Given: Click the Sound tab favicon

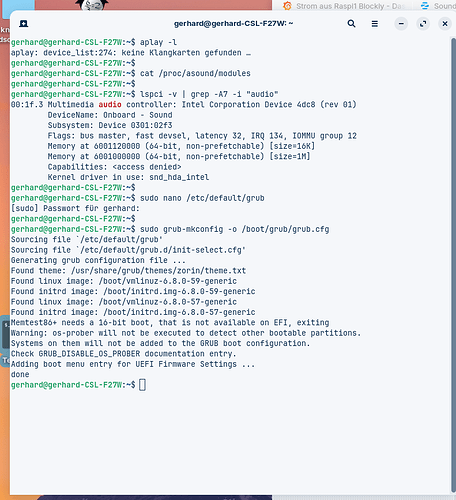Looking at the screenshot, I should [425, 6].
